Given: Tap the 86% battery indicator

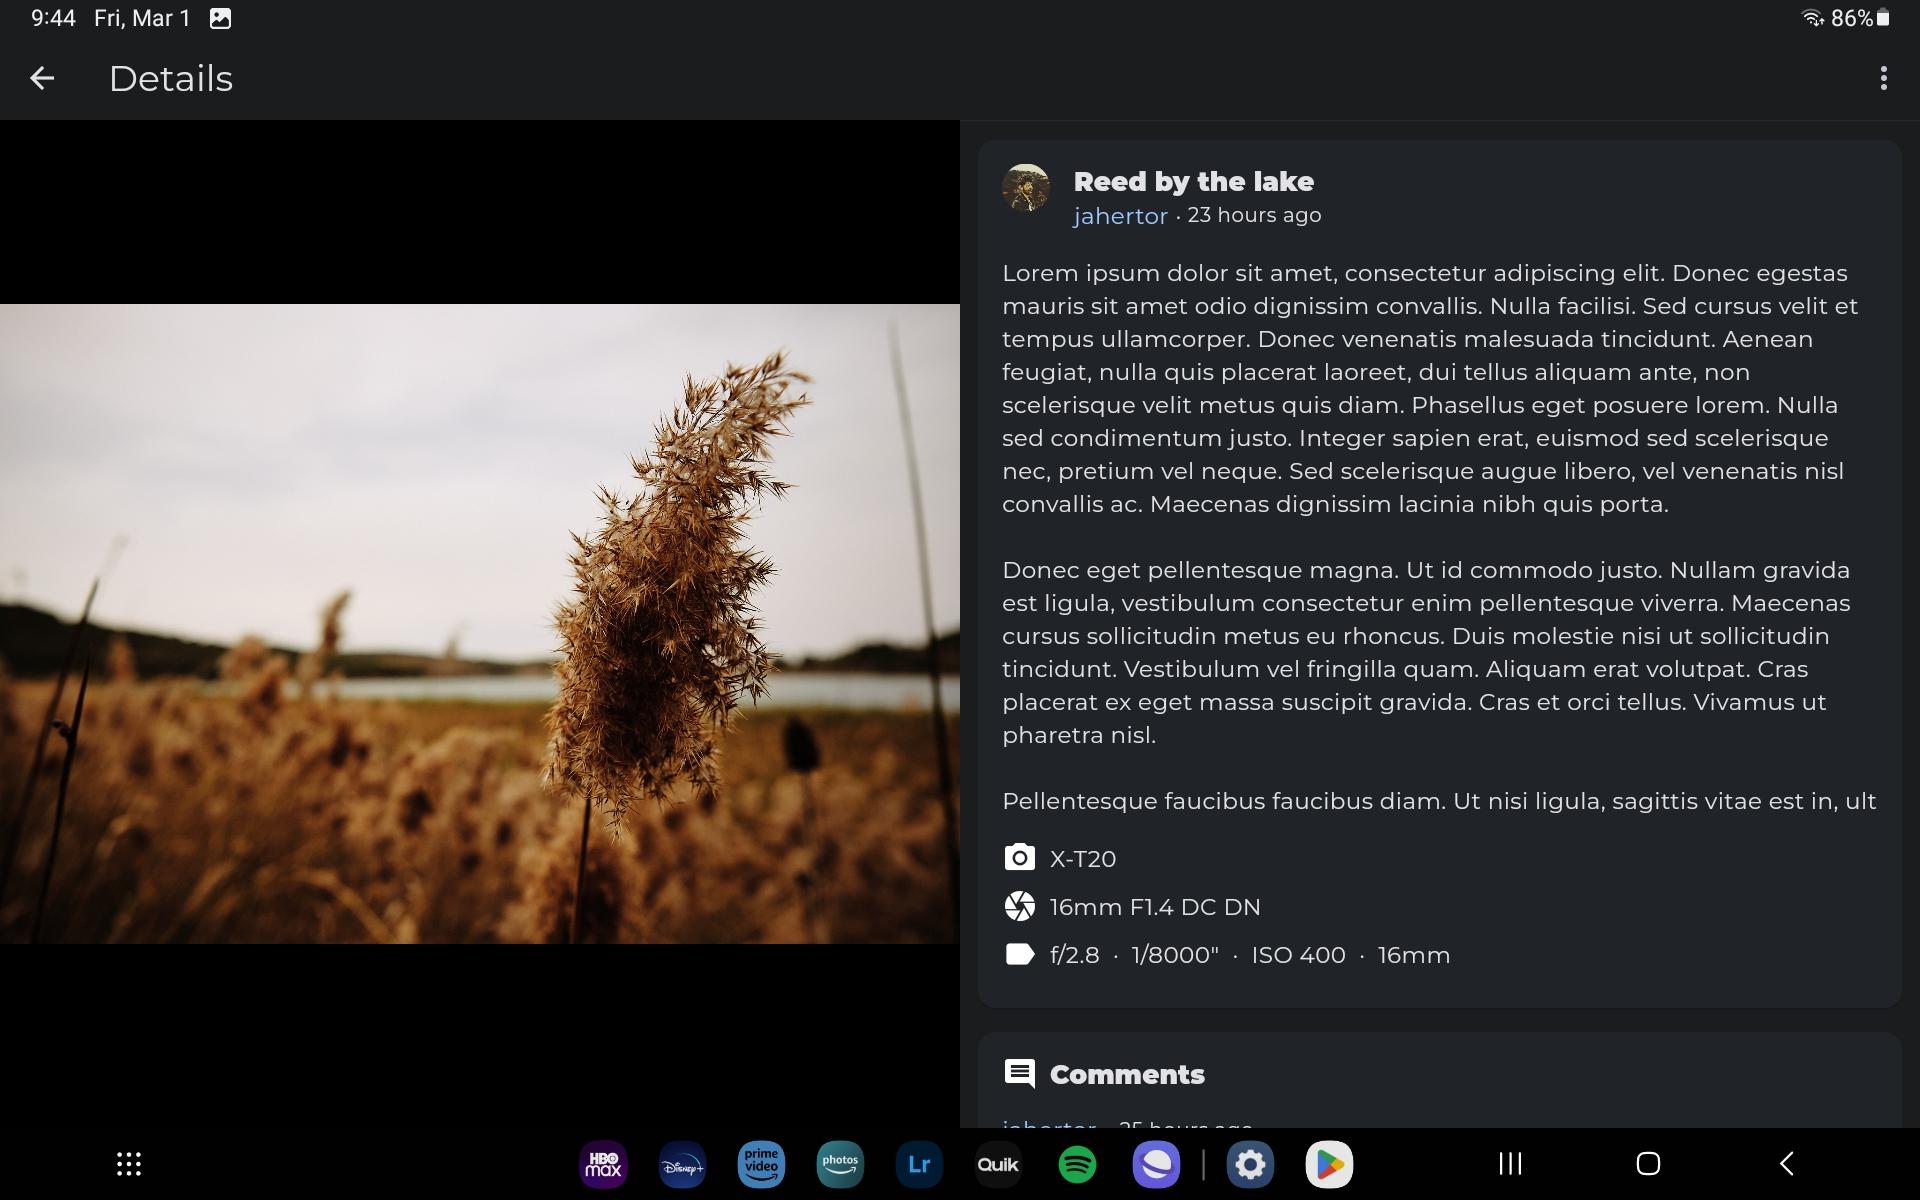Looking at the screenshot, I should point(1860,18).
